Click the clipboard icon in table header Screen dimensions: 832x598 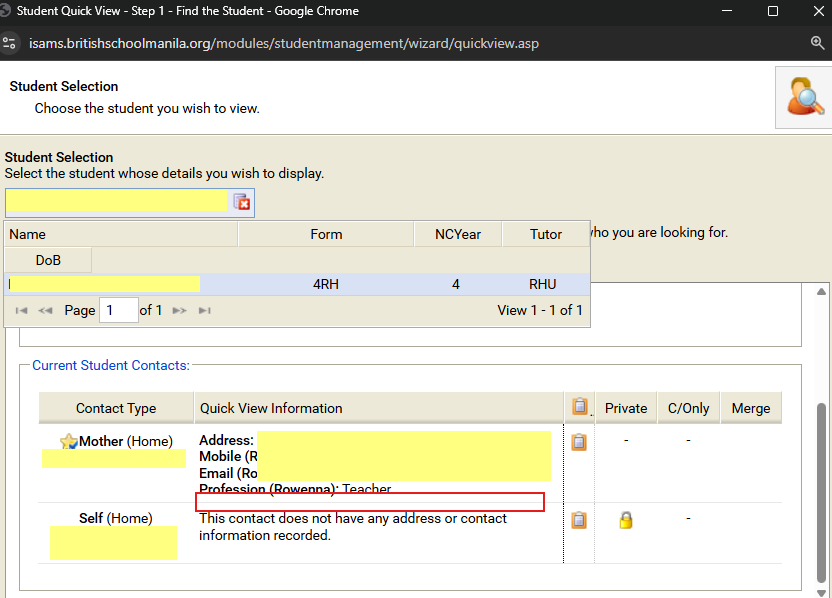point(579,407)
